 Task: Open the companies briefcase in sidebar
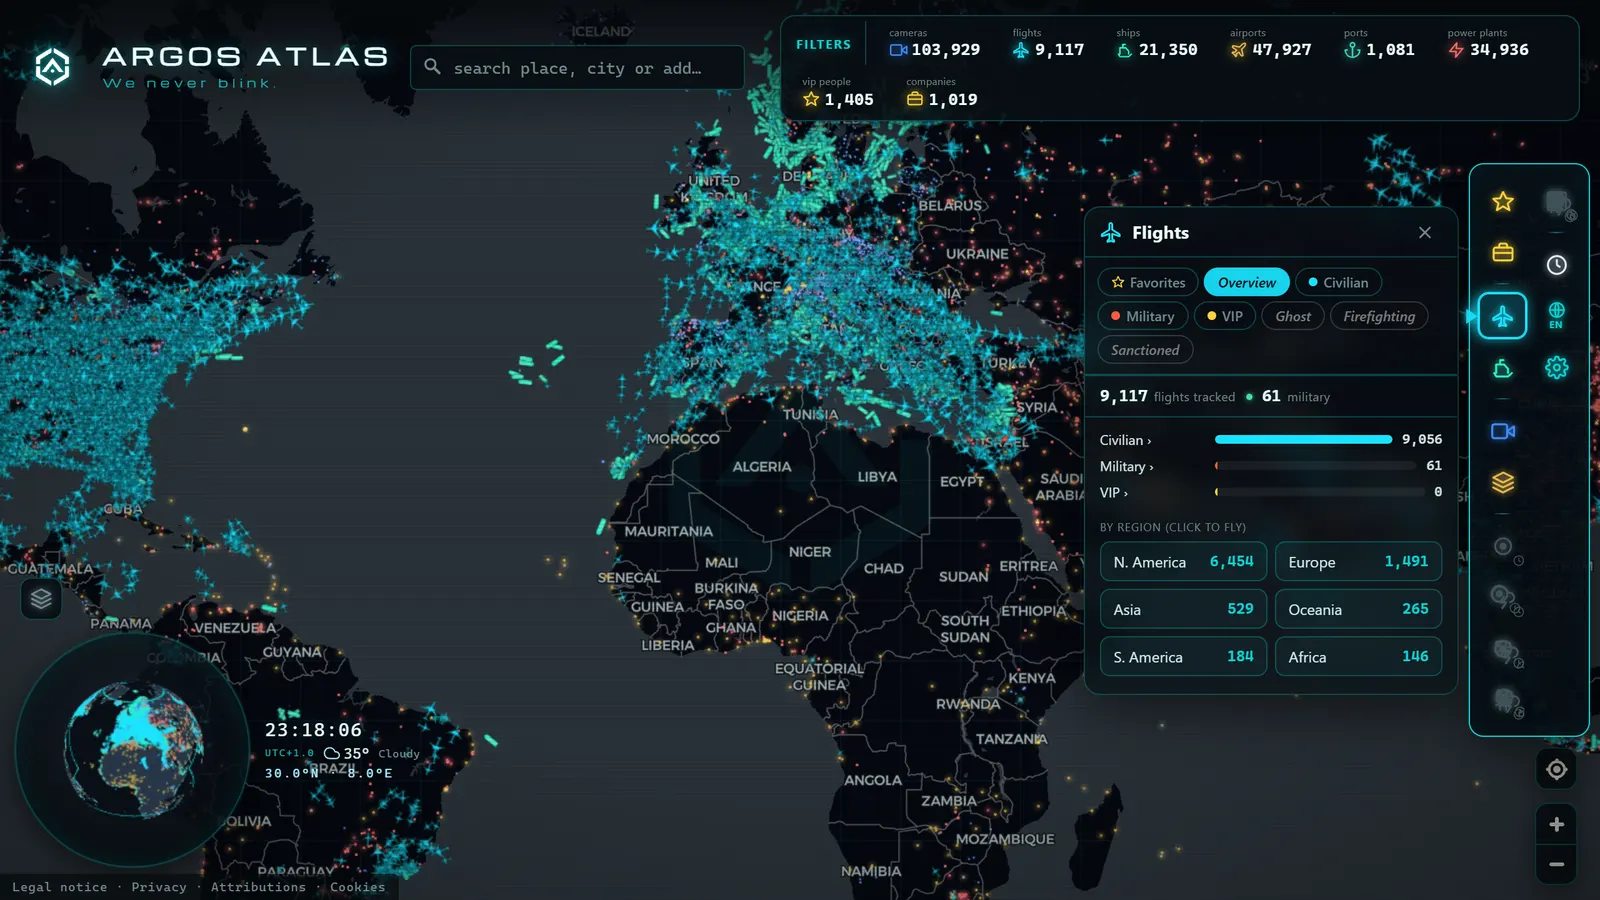1502,252
